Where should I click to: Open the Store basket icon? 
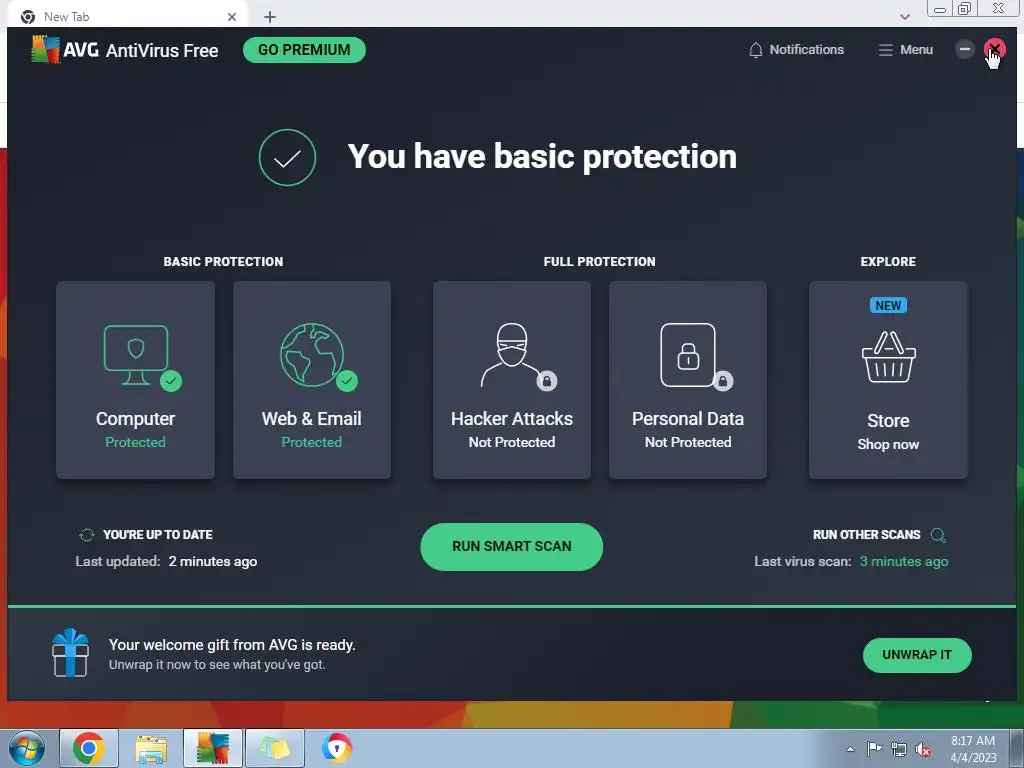coord(888,357)
